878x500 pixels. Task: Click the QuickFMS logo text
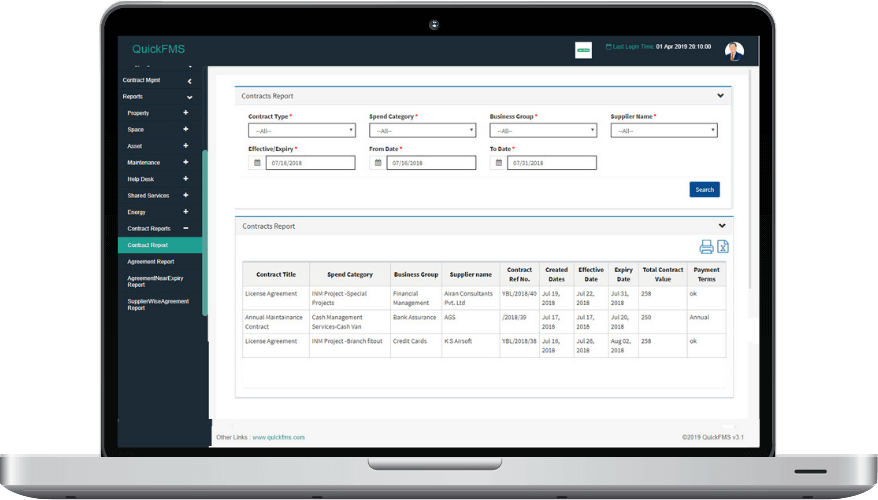(x=158, y=49)
